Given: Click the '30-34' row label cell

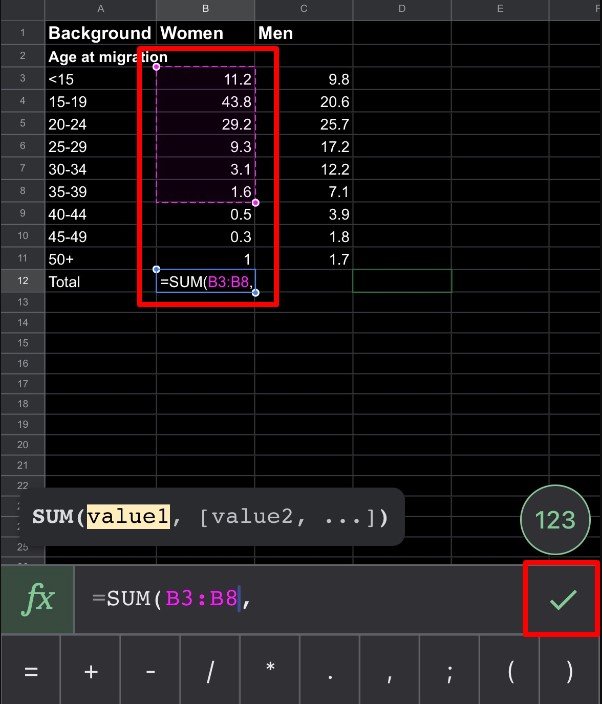Looking at the screenshot, I should pyautogui.click(x=101, y=169).
